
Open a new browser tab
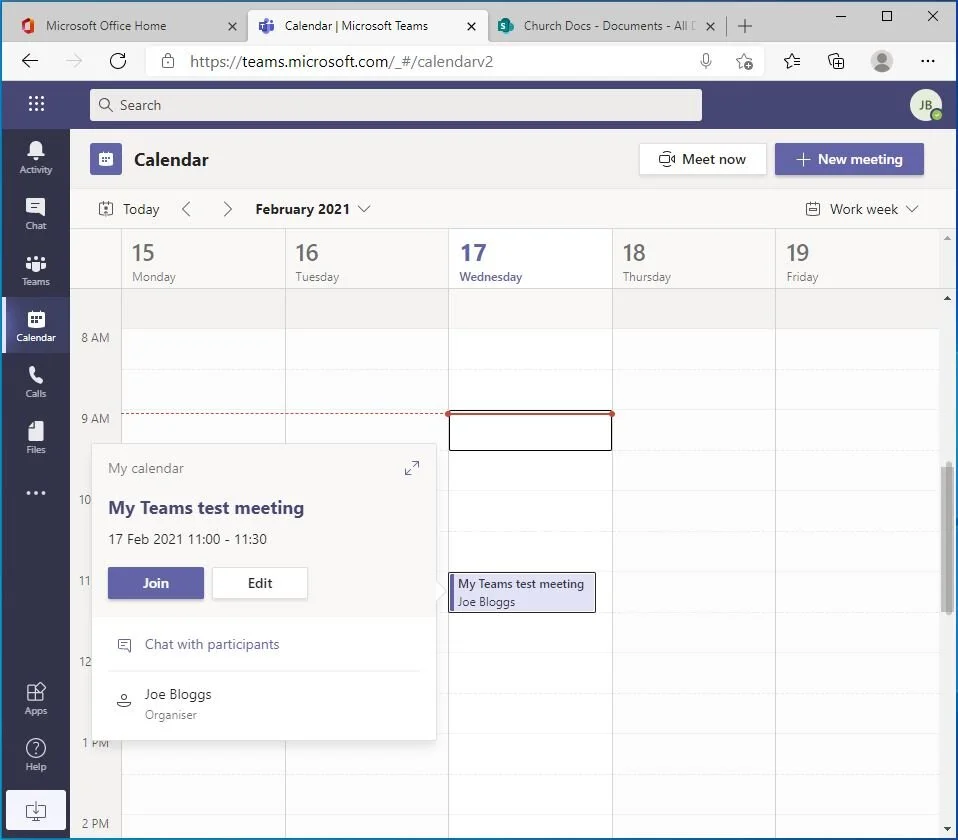pos(745,26)
